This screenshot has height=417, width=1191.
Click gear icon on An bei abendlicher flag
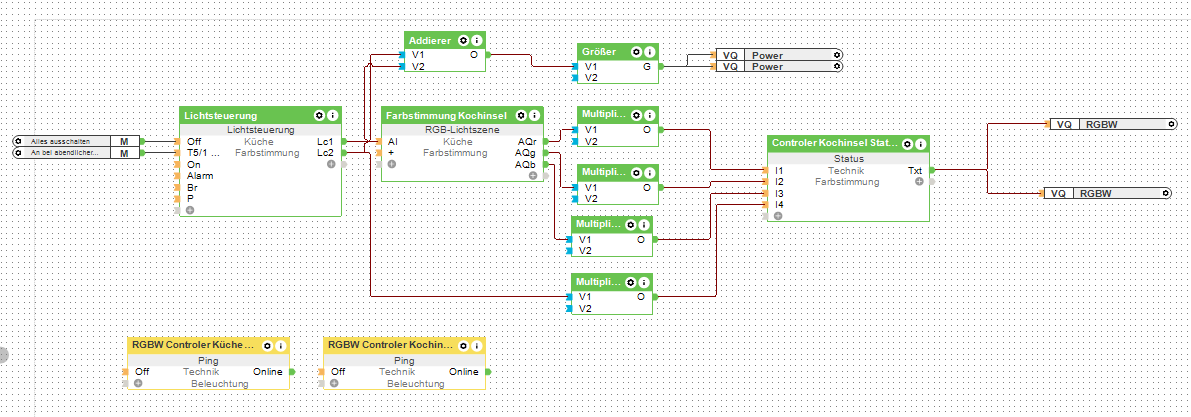tap(20, 153)
